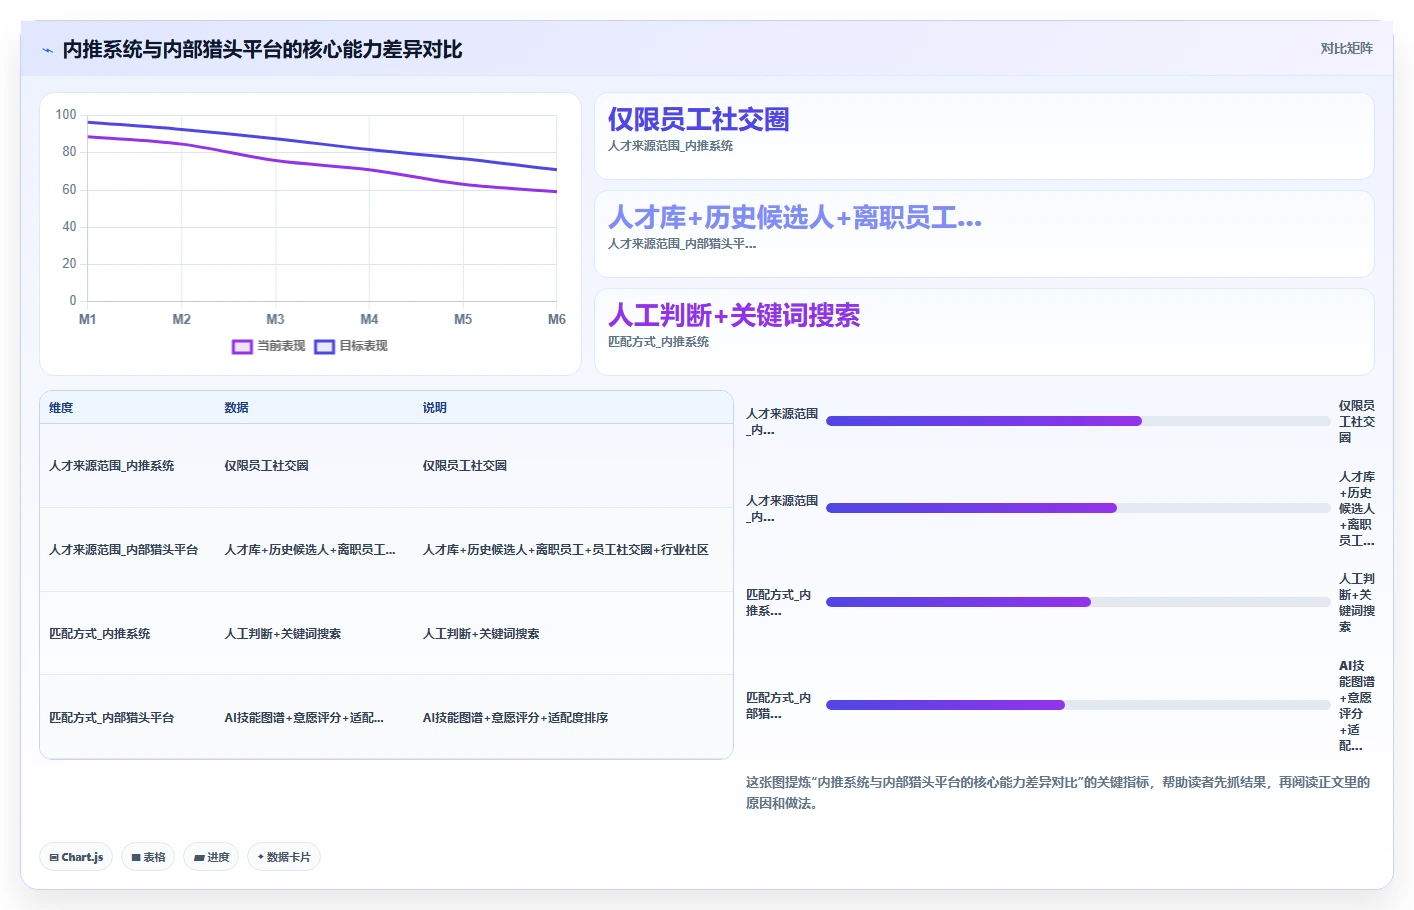The image size is (1414, 910).
Task: Click the AI技能图谱+意愿评分+适配… data cell
Action: coord(304,718)
